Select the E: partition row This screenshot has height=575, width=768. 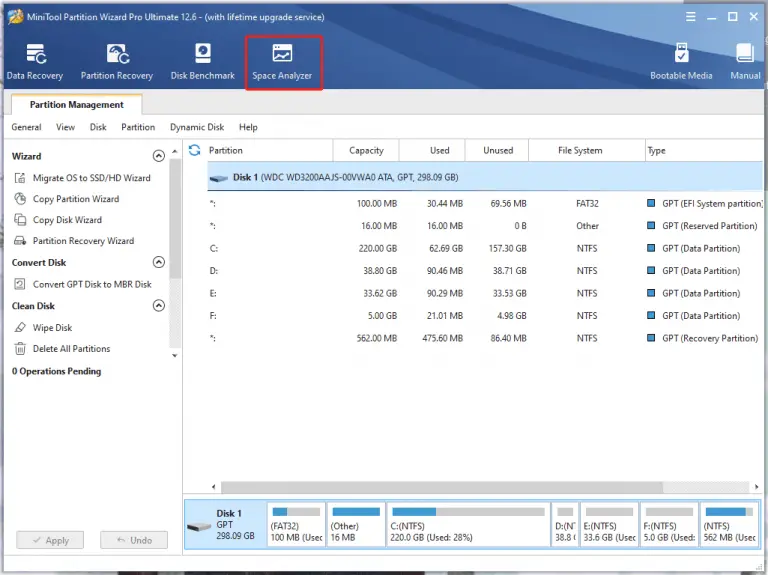coord(485,293)
